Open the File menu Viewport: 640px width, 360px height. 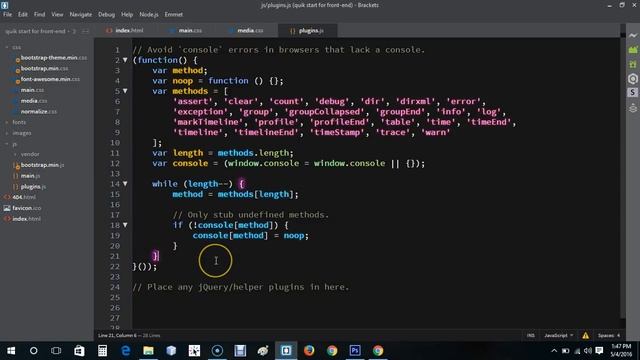pyautogui.click(x=7, y=14)
